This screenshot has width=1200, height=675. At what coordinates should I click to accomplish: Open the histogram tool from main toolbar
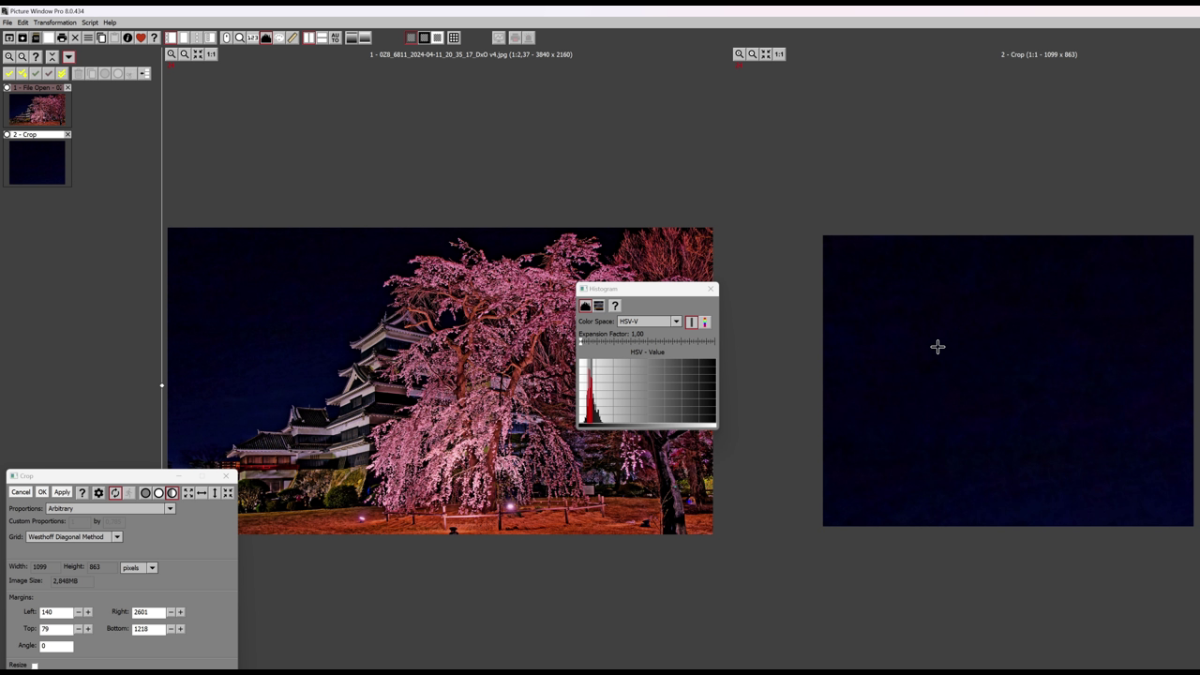(266, 38)
